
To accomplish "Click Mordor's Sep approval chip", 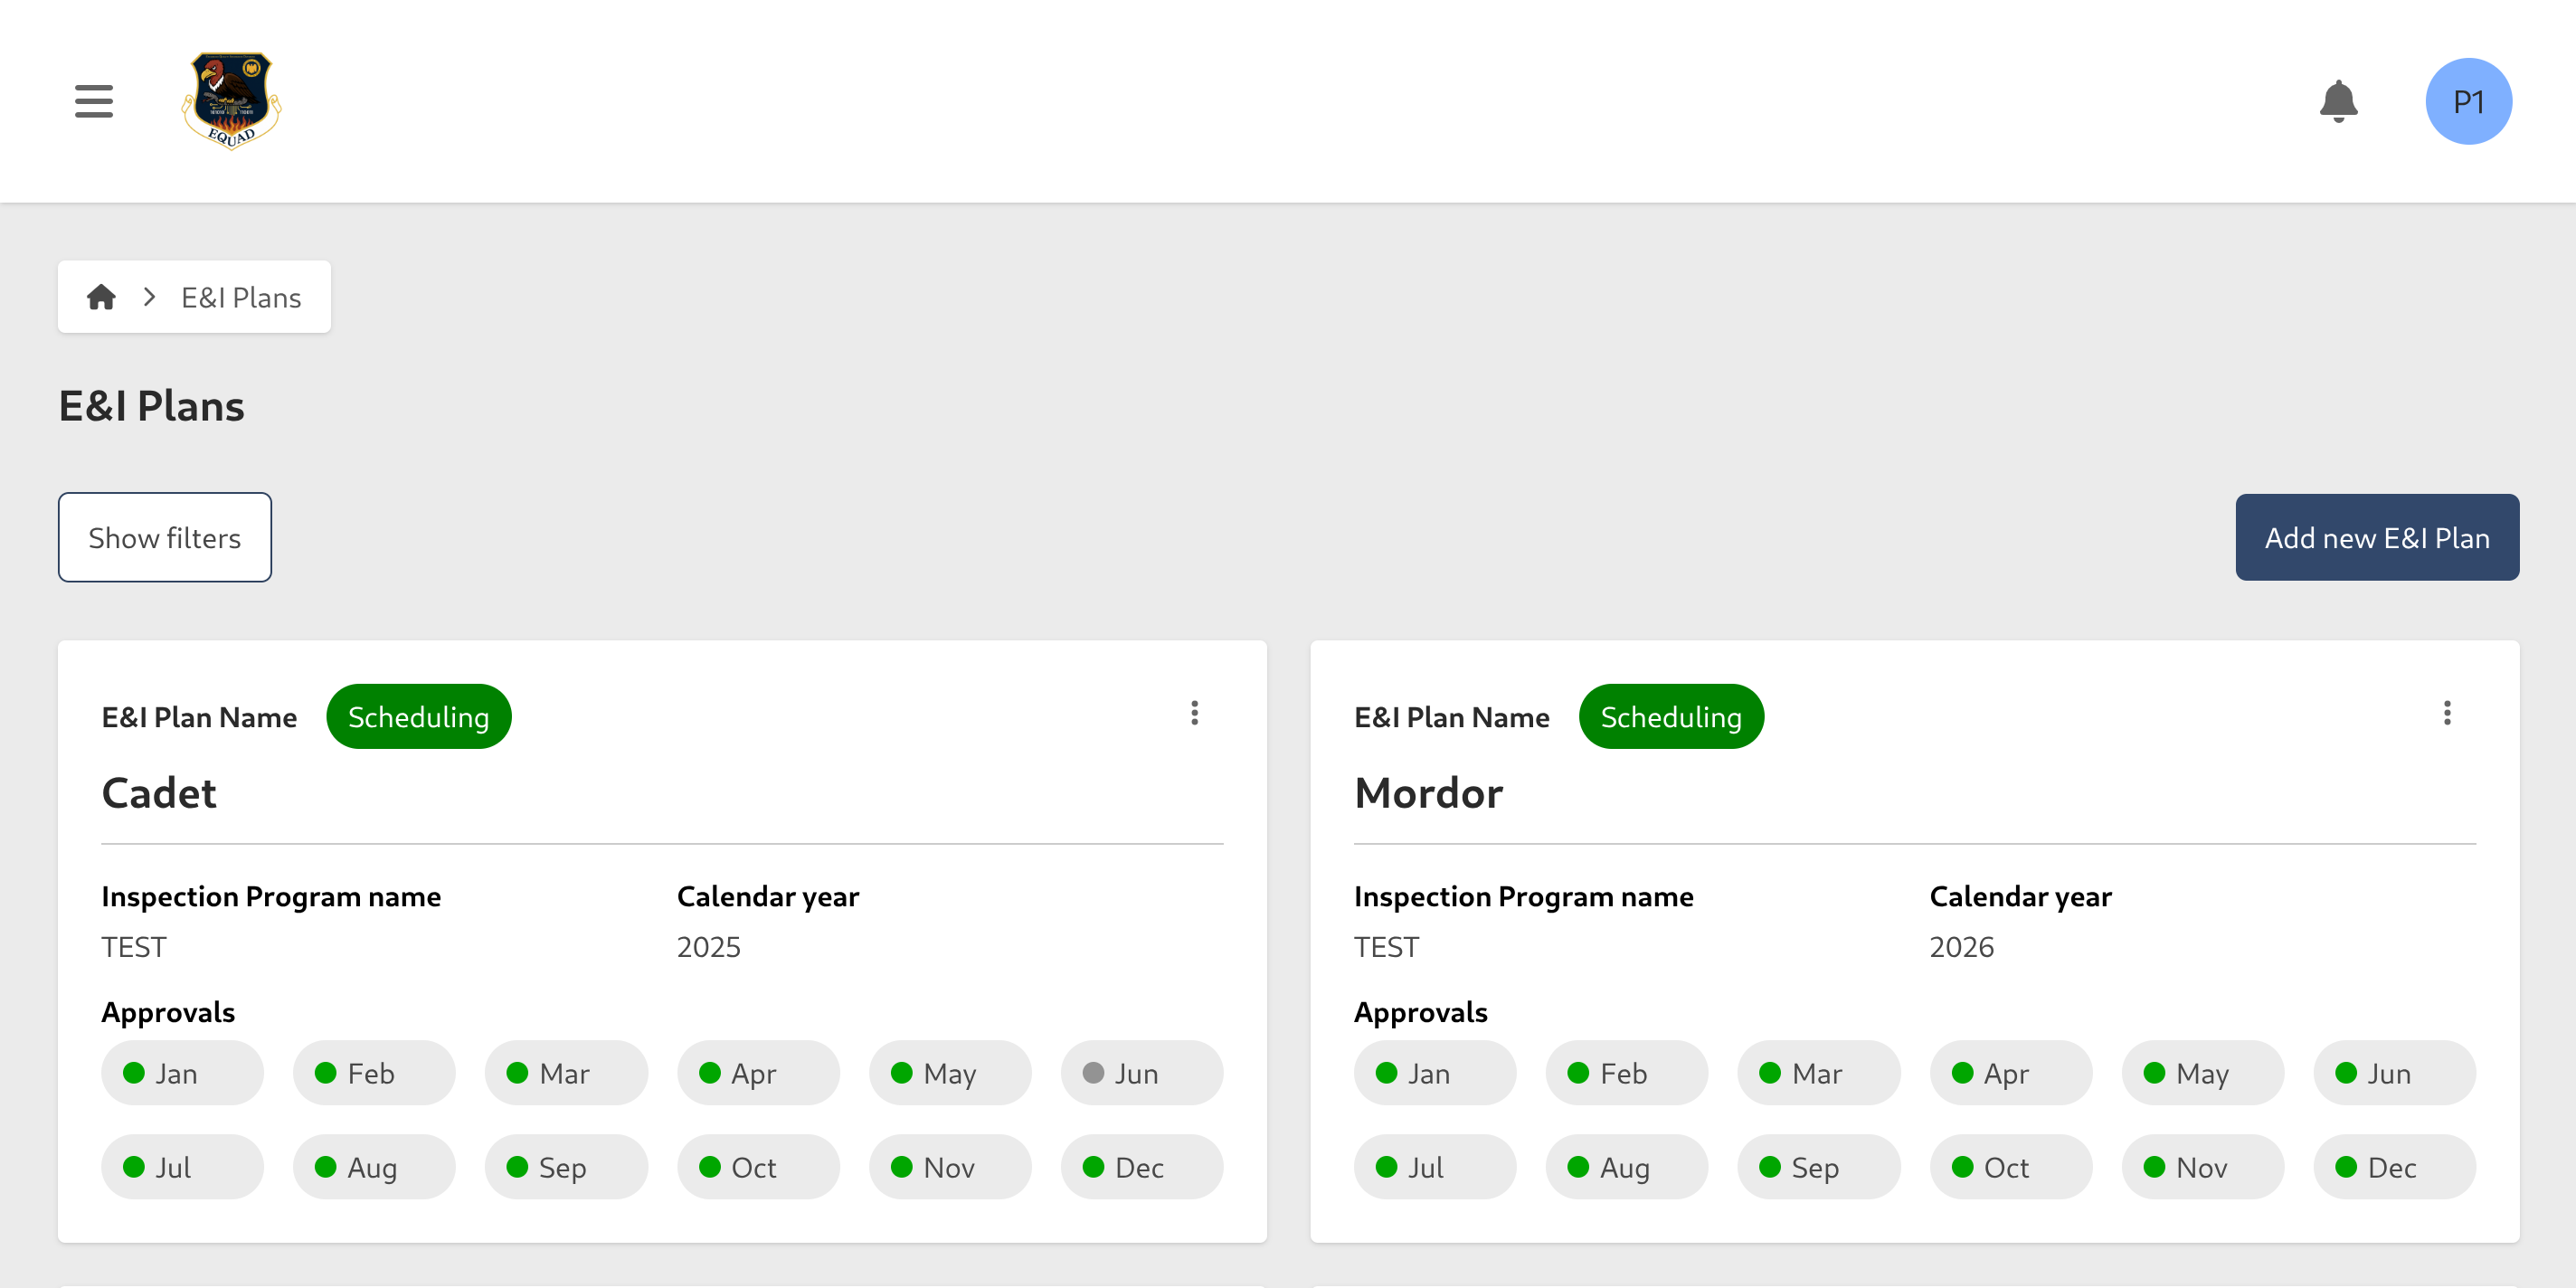I will [x=1818, y=1167].
